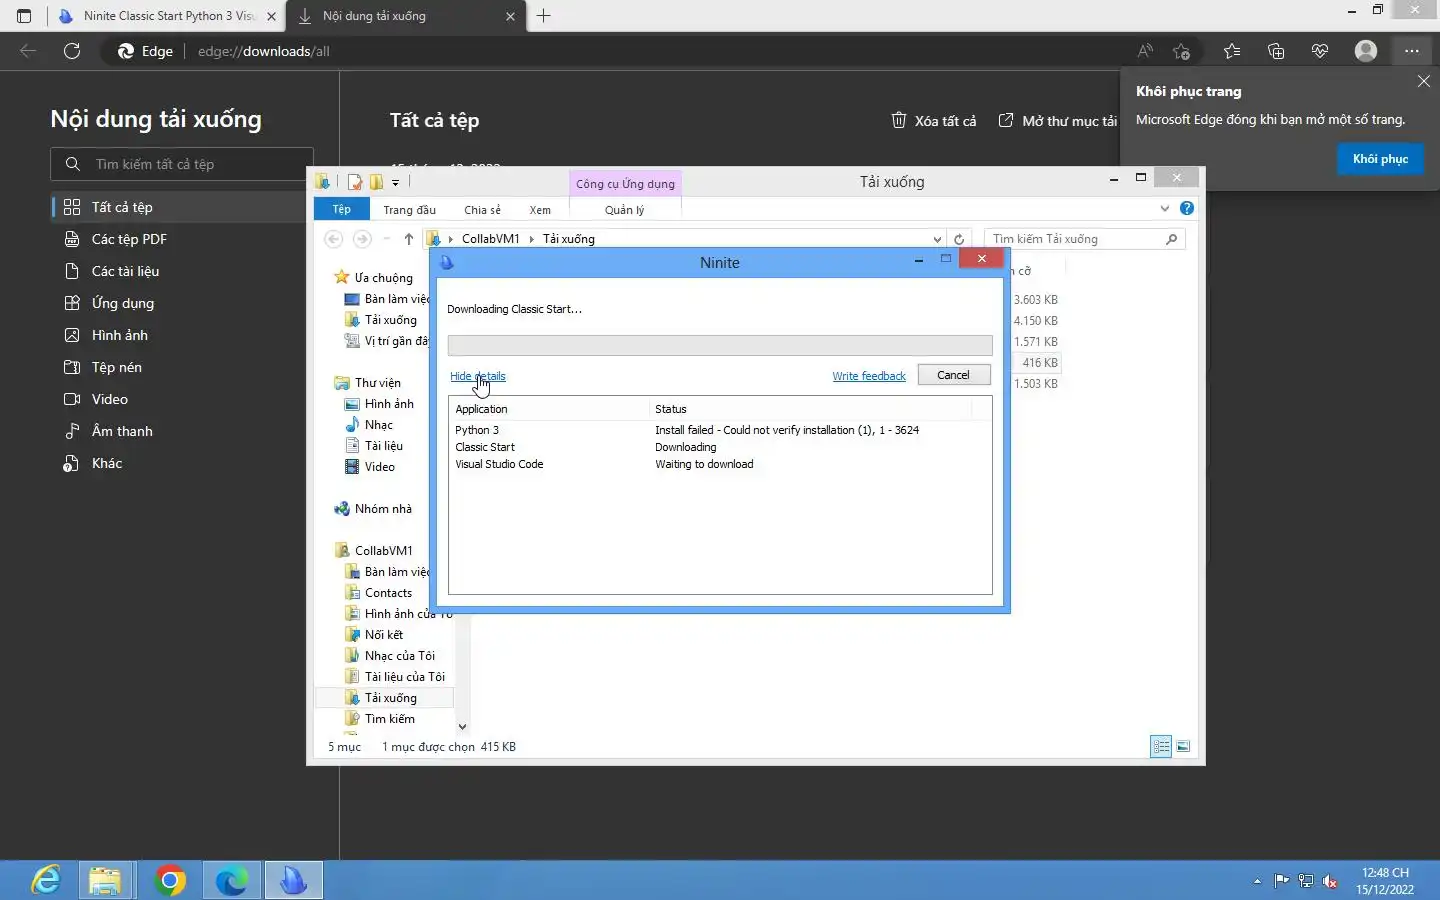Click the Explorer up-directory arrow
1440x900 pixels.
[408, 239]
